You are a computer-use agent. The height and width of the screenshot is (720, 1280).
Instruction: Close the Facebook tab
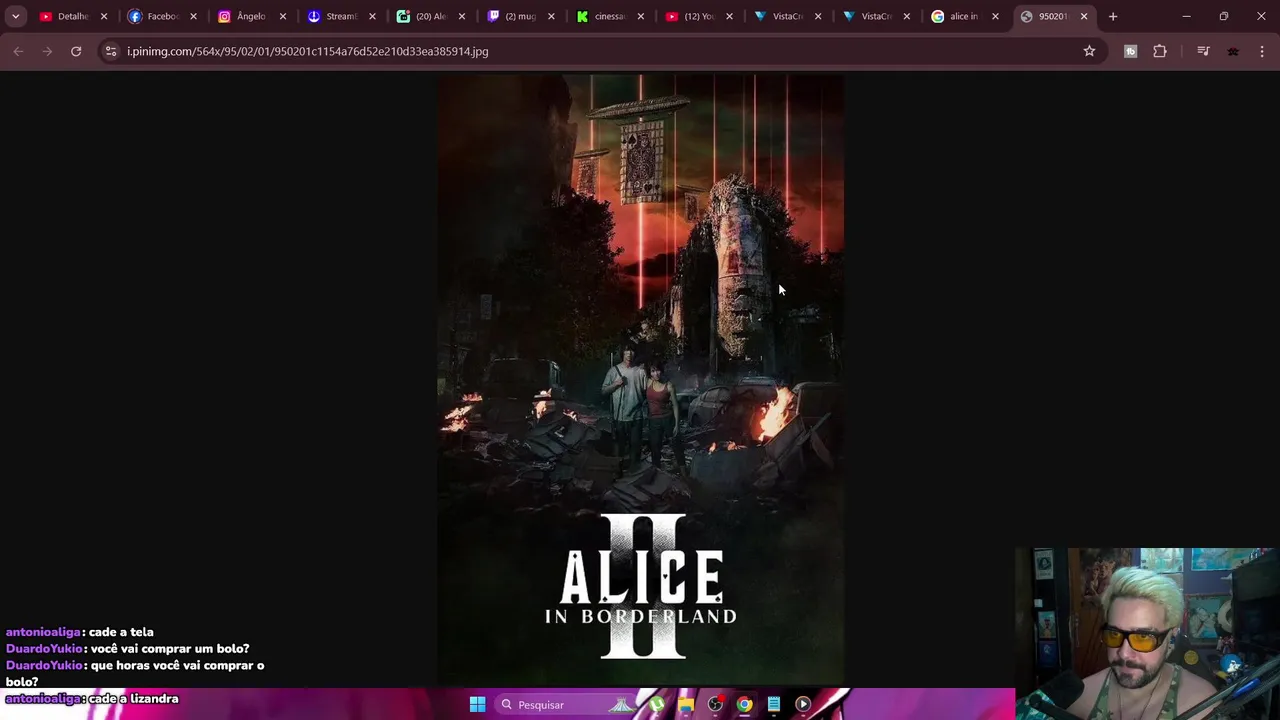[193, 16]
